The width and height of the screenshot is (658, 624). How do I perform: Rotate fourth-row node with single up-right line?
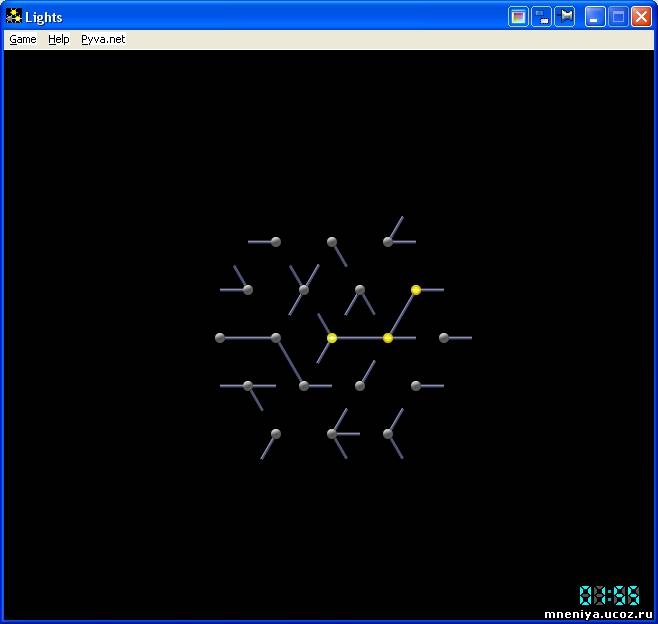360,386
